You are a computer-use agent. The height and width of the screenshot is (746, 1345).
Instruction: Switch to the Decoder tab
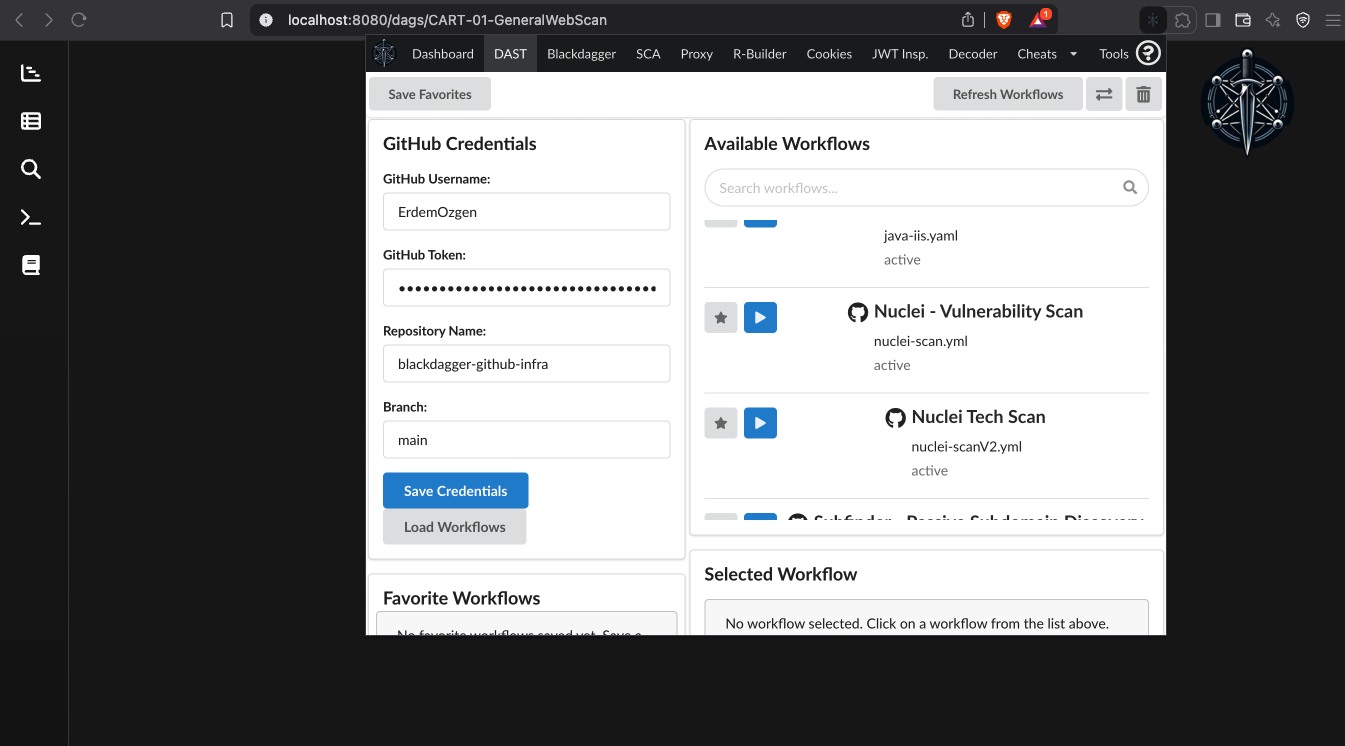coord(973,54)
